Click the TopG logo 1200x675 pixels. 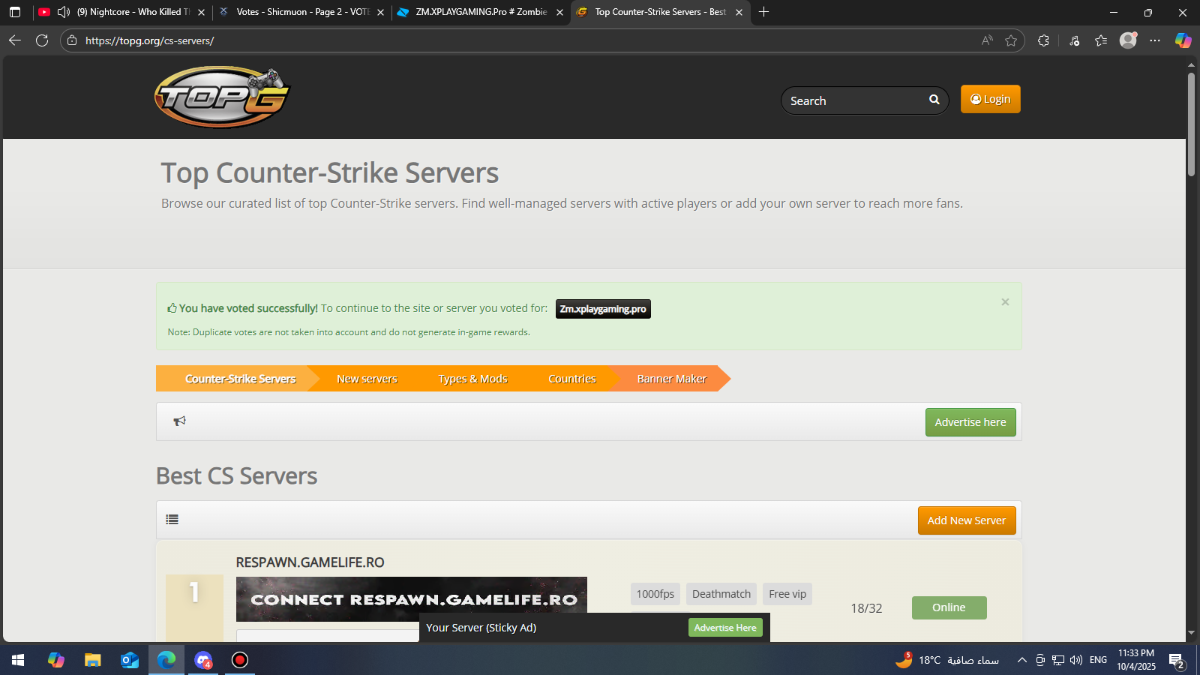click(x=221, y=98)
